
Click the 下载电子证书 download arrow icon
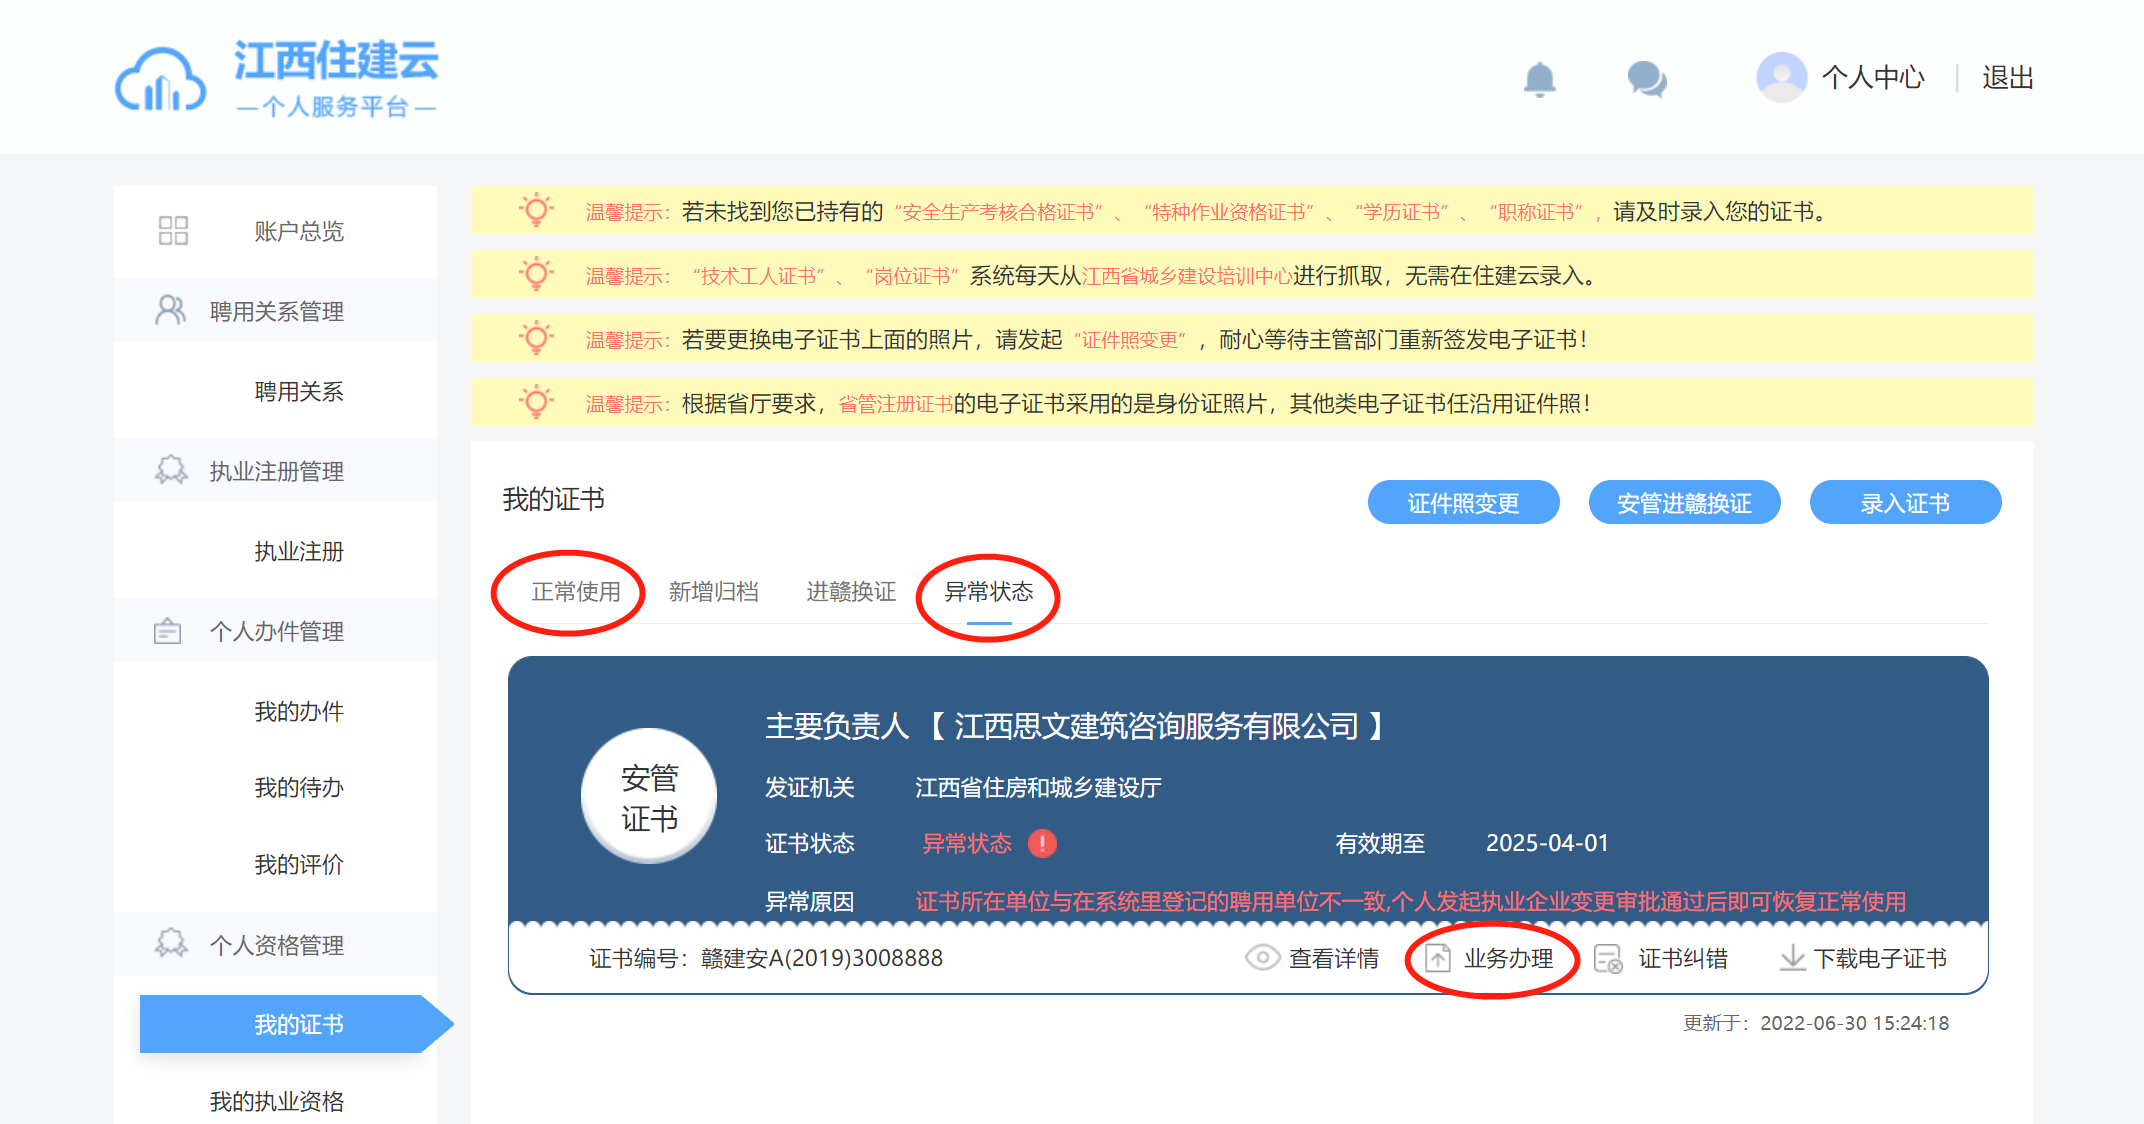pyautogui.click(x=1792, y=958)
